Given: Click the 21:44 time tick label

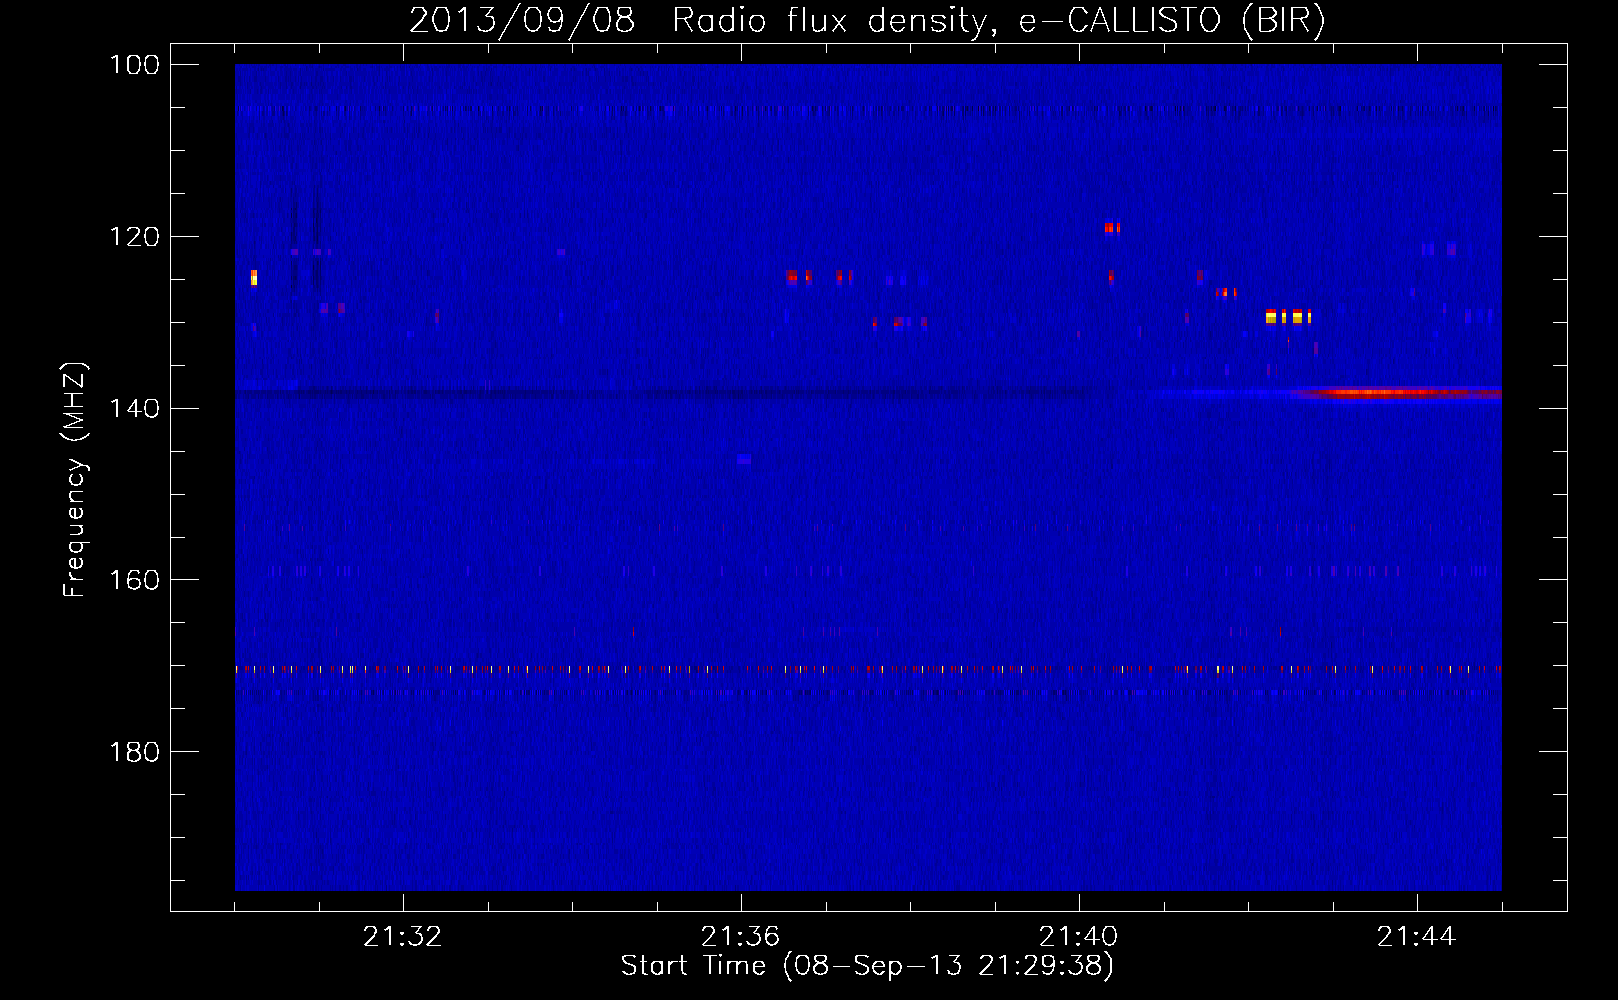Looking at the screenshot, I should (1416, 937).
